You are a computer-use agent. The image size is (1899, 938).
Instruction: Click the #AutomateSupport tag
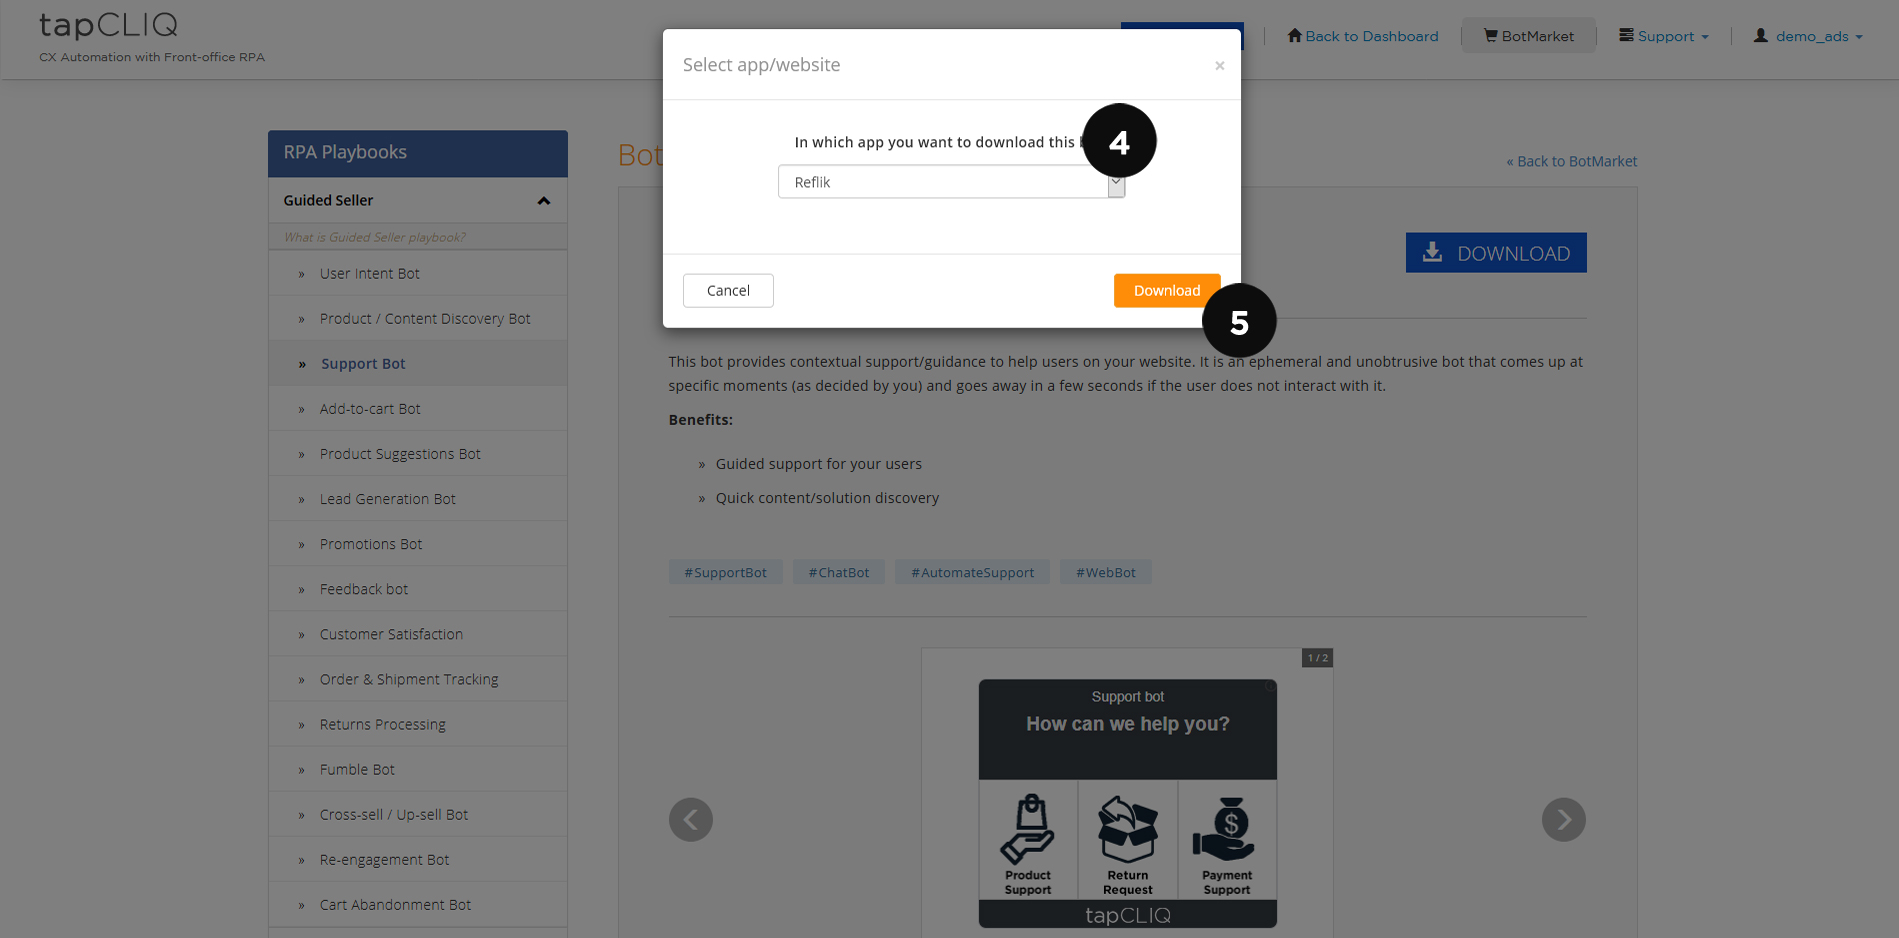coord(972,572)
